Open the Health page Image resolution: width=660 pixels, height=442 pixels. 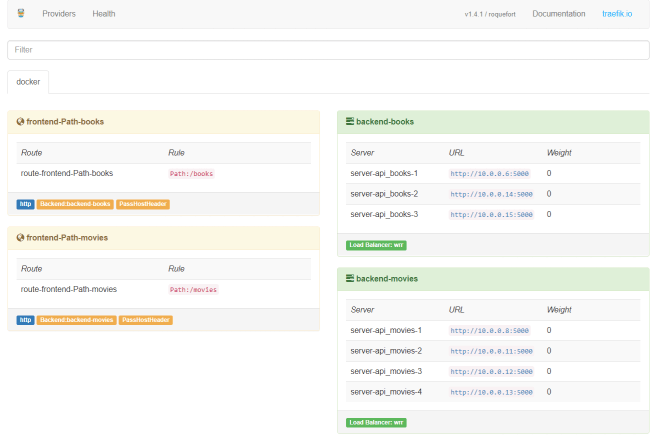[x=104, y=14]
